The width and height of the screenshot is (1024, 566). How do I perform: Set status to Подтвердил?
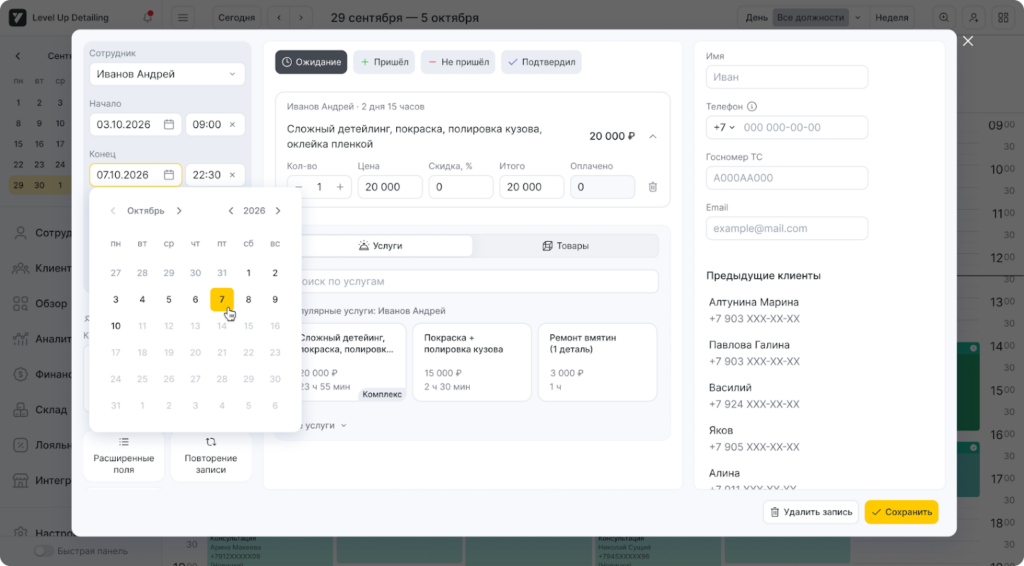(541, 62)
